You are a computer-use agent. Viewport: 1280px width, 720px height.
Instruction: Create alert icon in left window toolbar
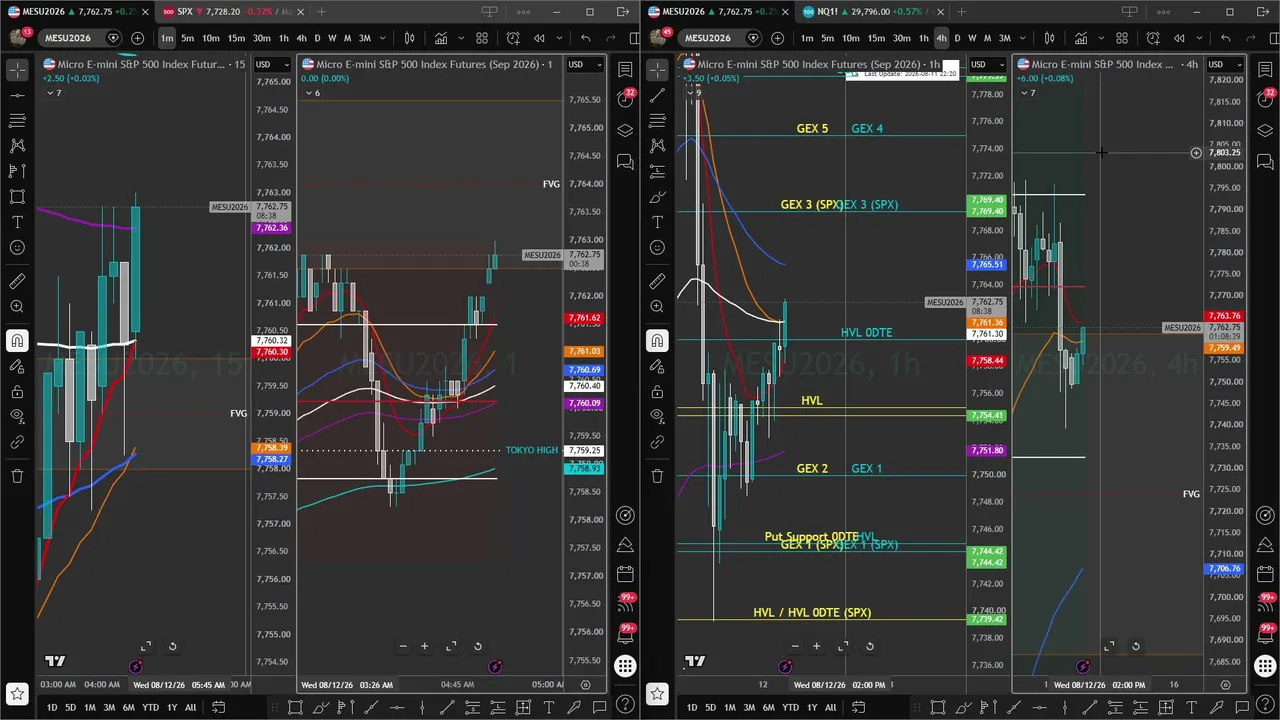point(513,38)
